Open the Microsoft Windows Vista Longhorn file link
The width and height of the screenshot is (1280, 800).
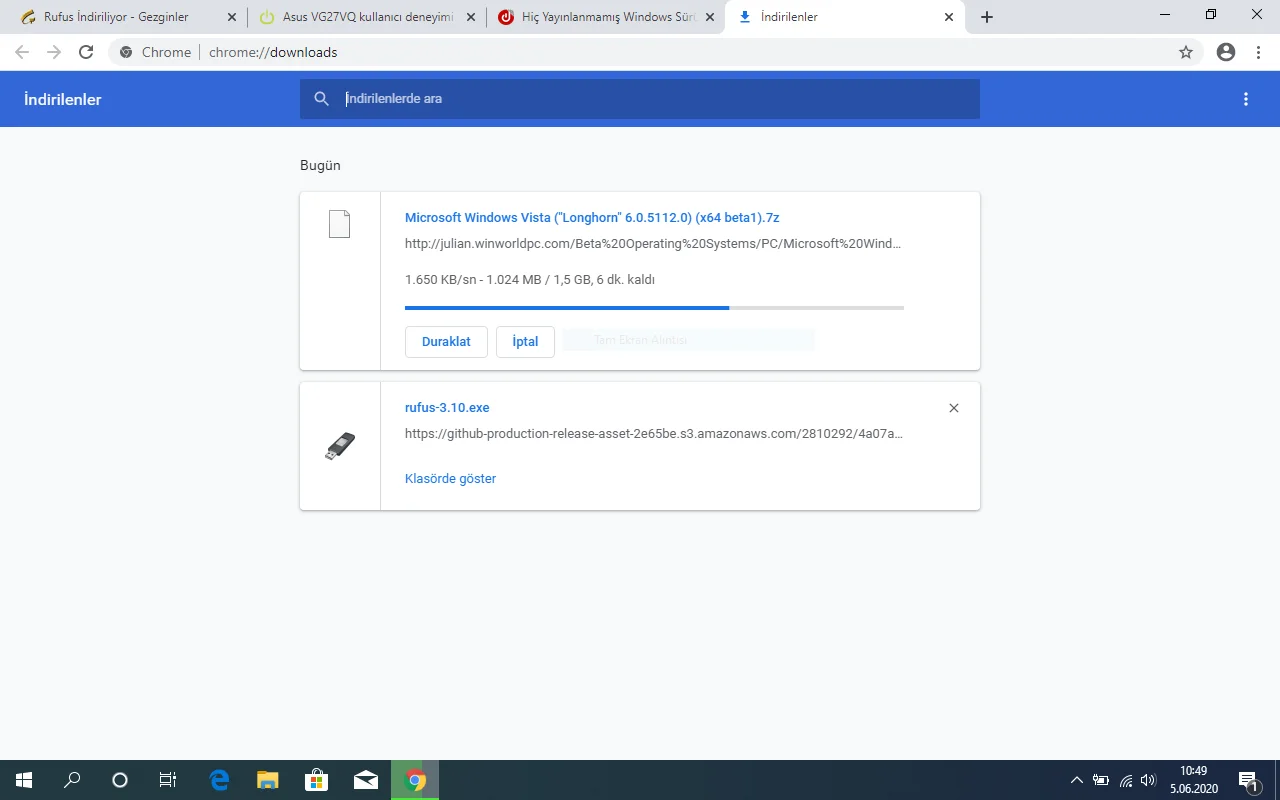pyautogui.click(x=592, y=217)
